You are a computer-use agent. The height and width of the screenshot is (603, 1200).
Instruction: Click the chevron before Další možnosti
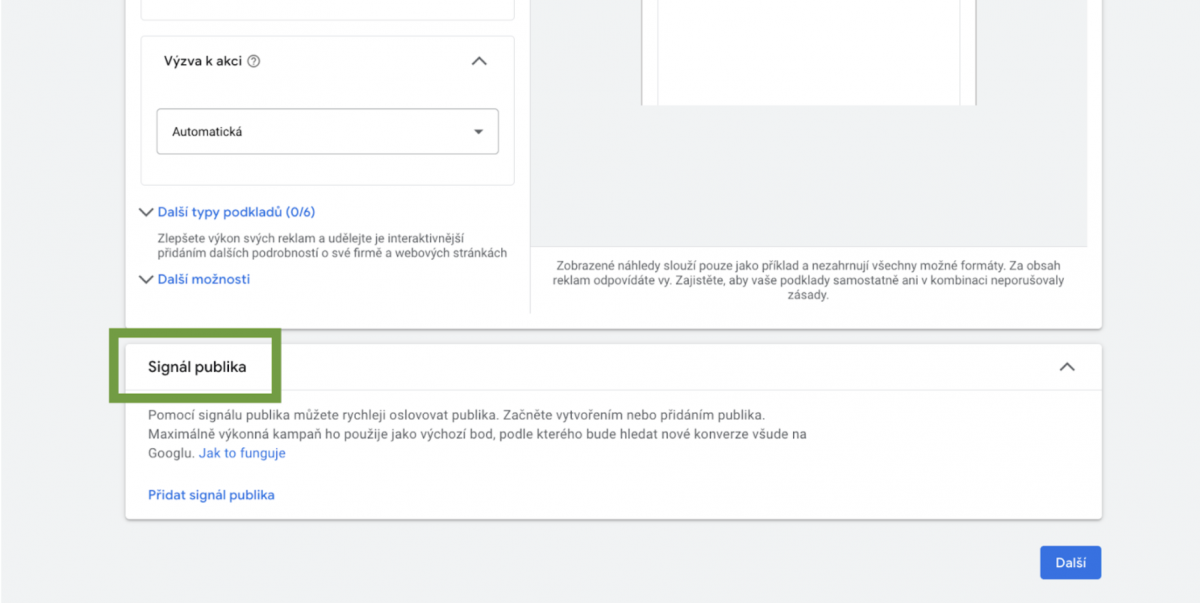pos(147,280)
